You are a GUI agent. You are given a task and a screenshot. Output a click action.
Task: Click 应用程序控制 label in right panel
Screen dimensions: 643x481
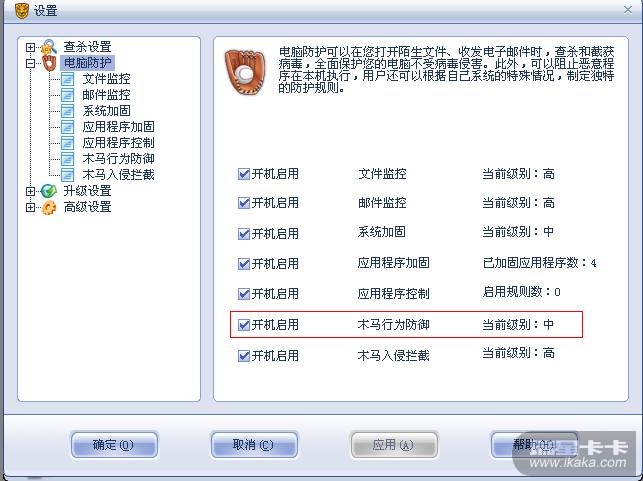[x=394, y=294]
